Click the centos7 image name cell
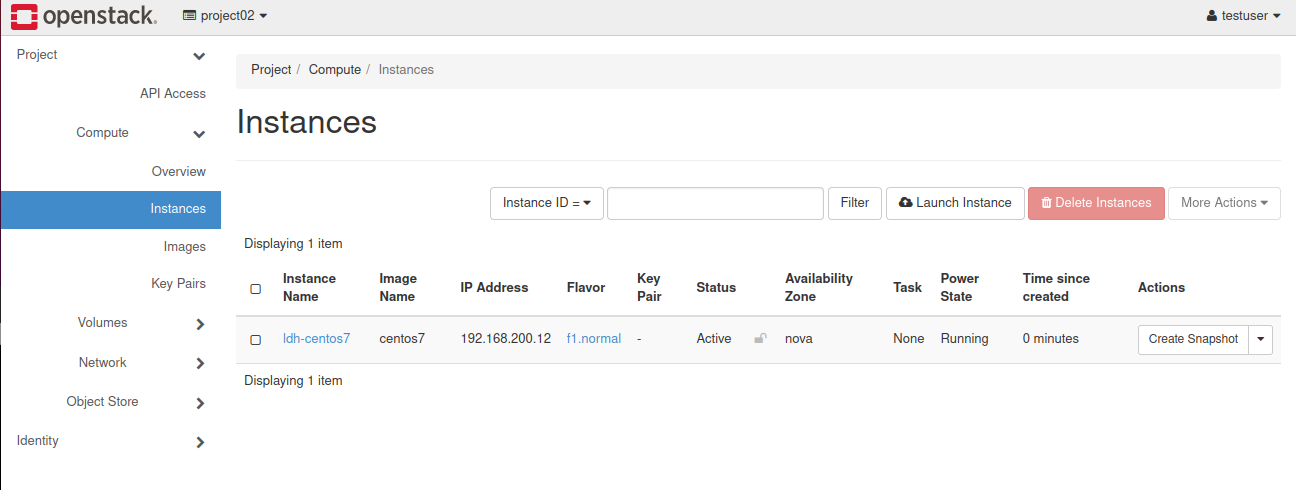This screenshot has height=490, width=1296. point(402,339)
